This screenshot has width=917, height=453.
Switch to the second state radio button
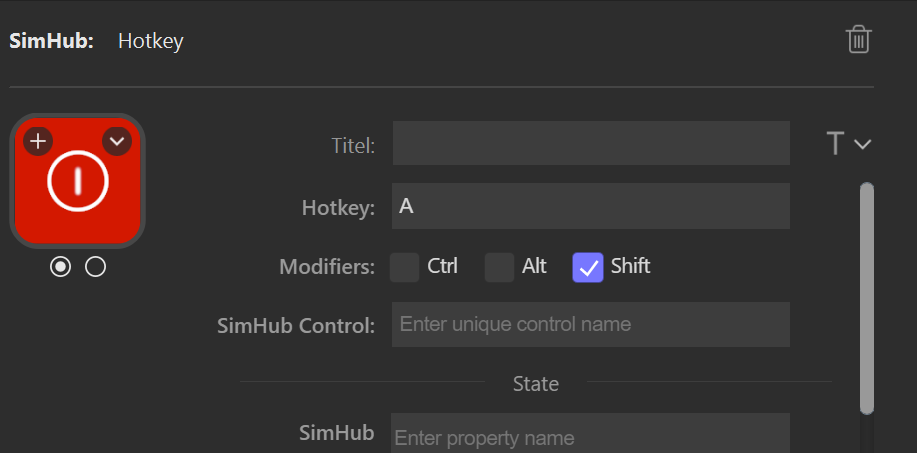(95, 267)
